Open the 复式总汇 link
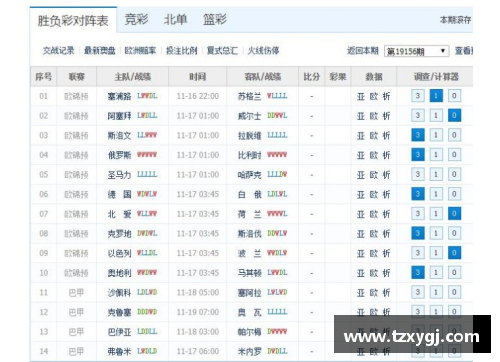 [222, 51]
